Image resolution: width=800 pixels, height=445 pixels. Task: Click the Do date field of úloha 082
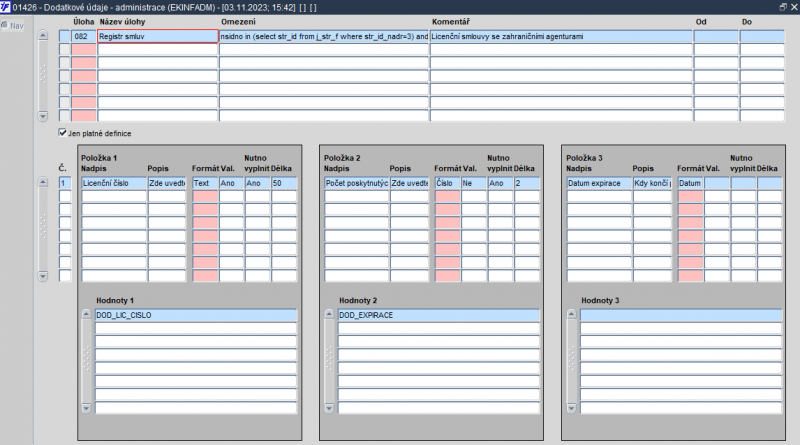click(x=762, y=36)
